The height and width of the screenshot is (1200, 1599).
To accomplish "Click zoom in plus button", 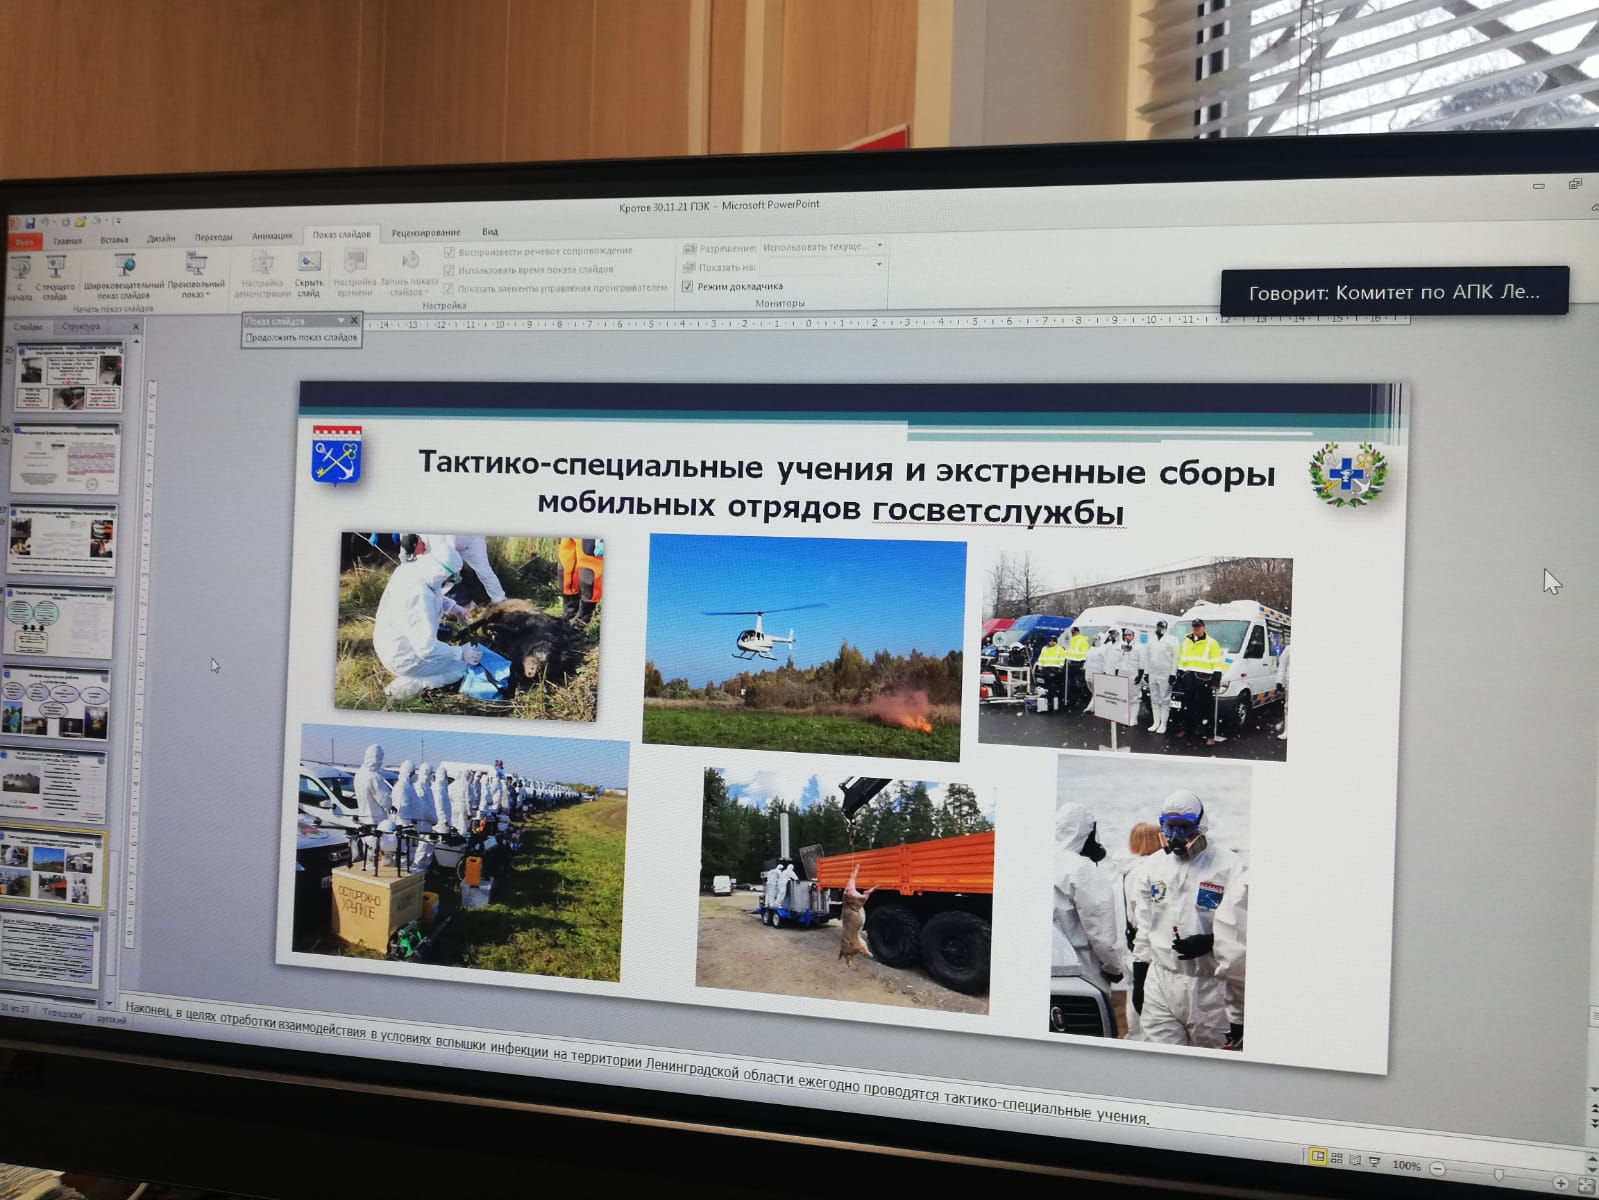I will 1561,1182.
